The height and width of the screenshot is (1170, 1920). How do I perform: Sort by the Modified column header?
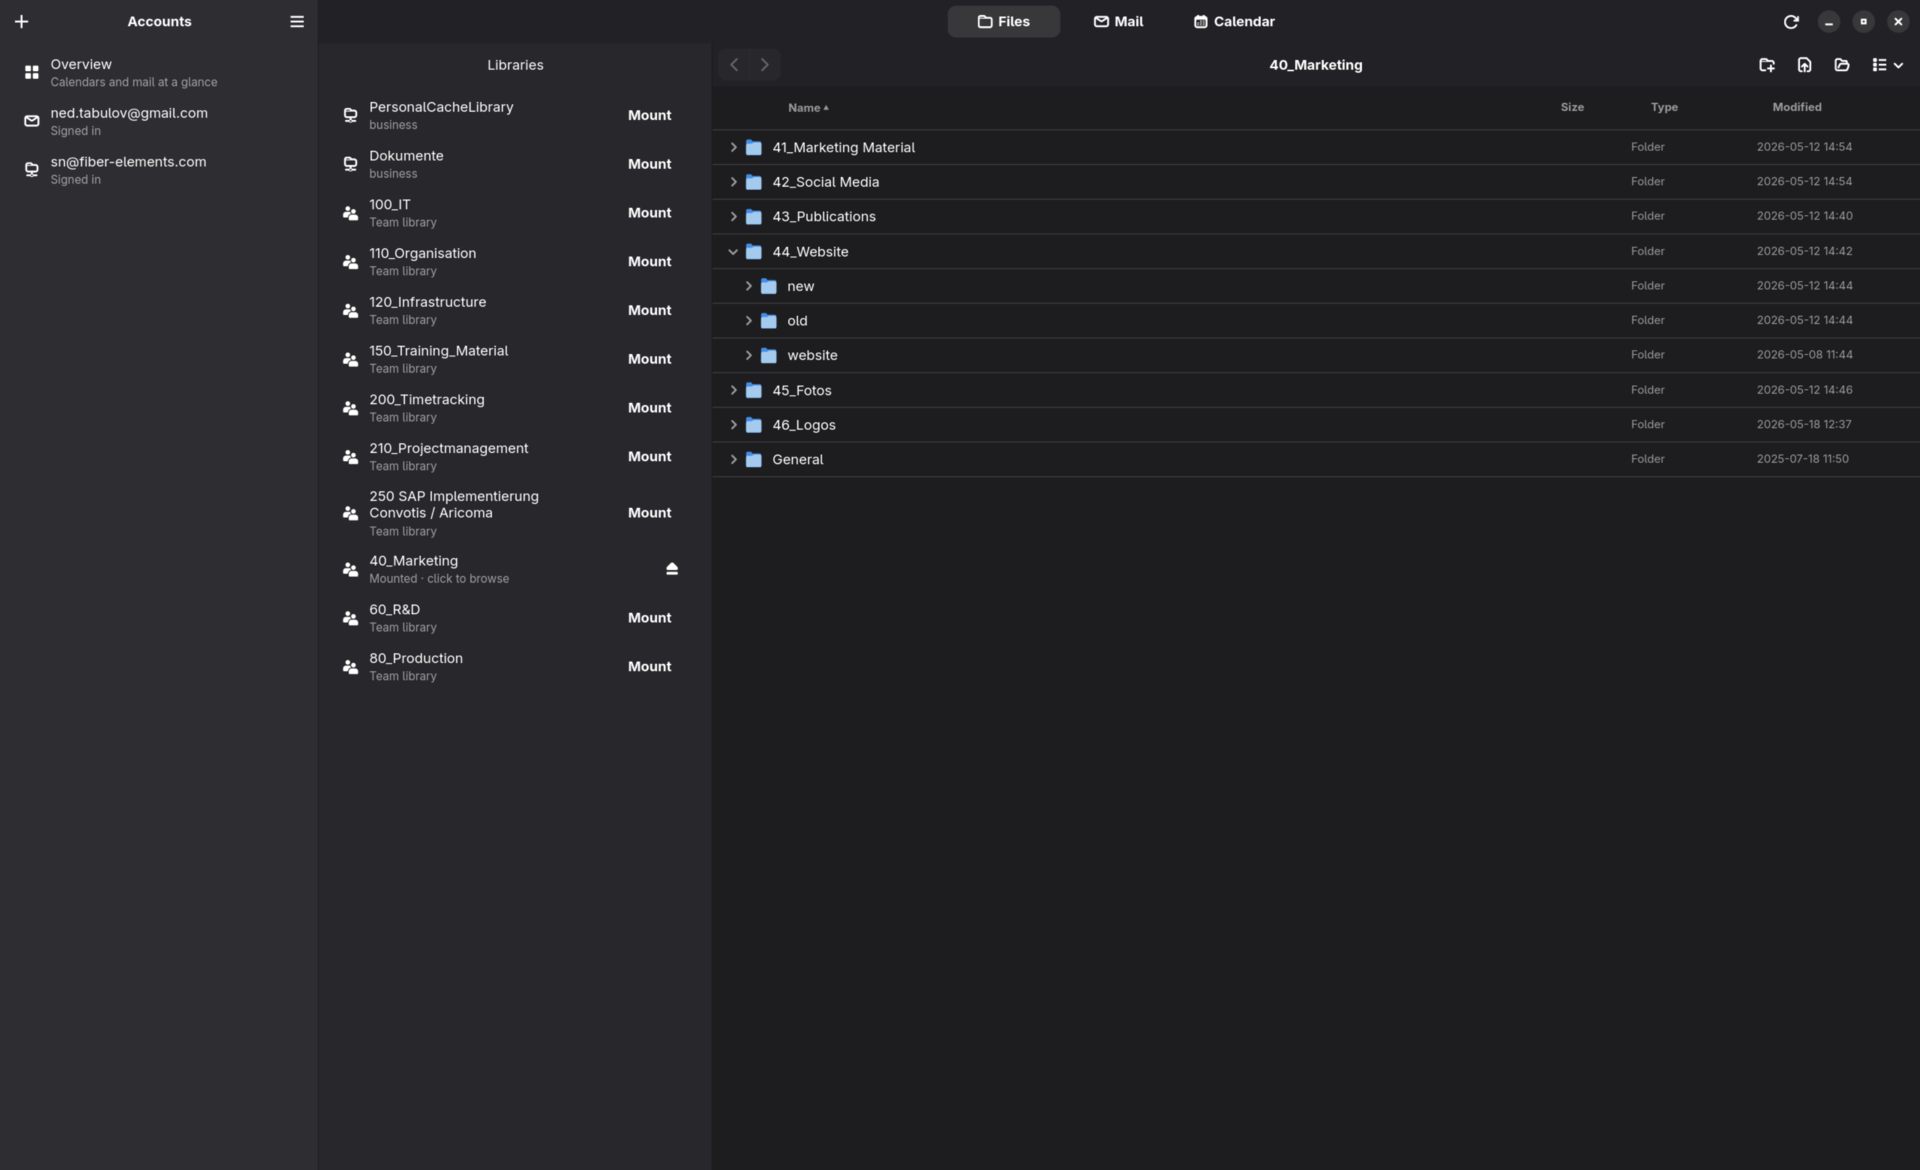tap(1796, 107)
